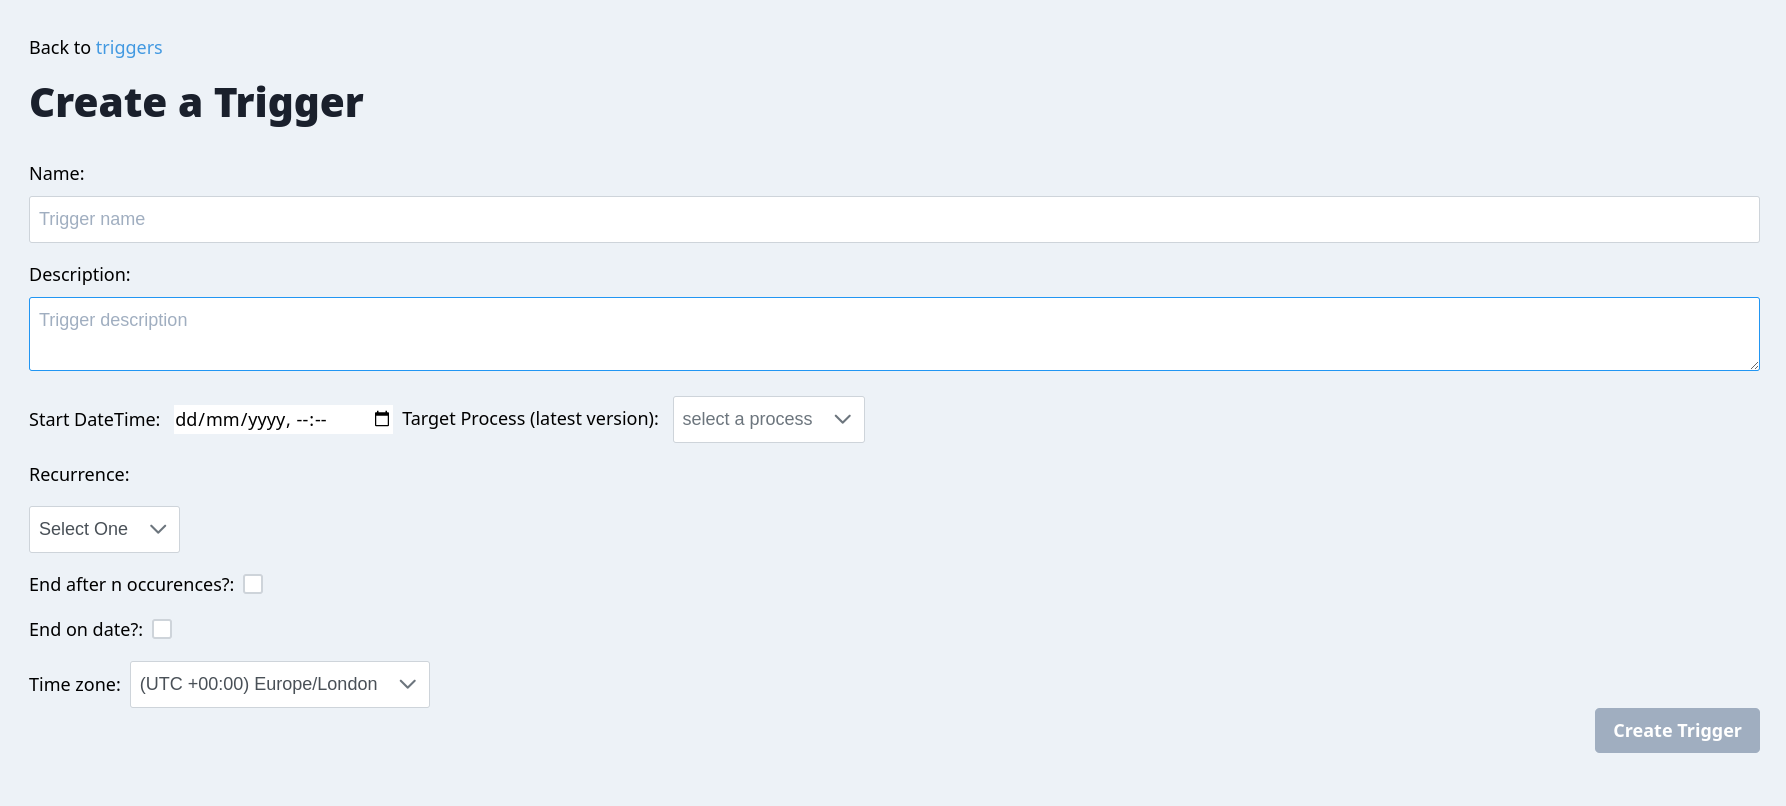The image size is (1786, 806).
Task: Click the chevron arrow of Time zone dropdown
Action: click(407, 684)
